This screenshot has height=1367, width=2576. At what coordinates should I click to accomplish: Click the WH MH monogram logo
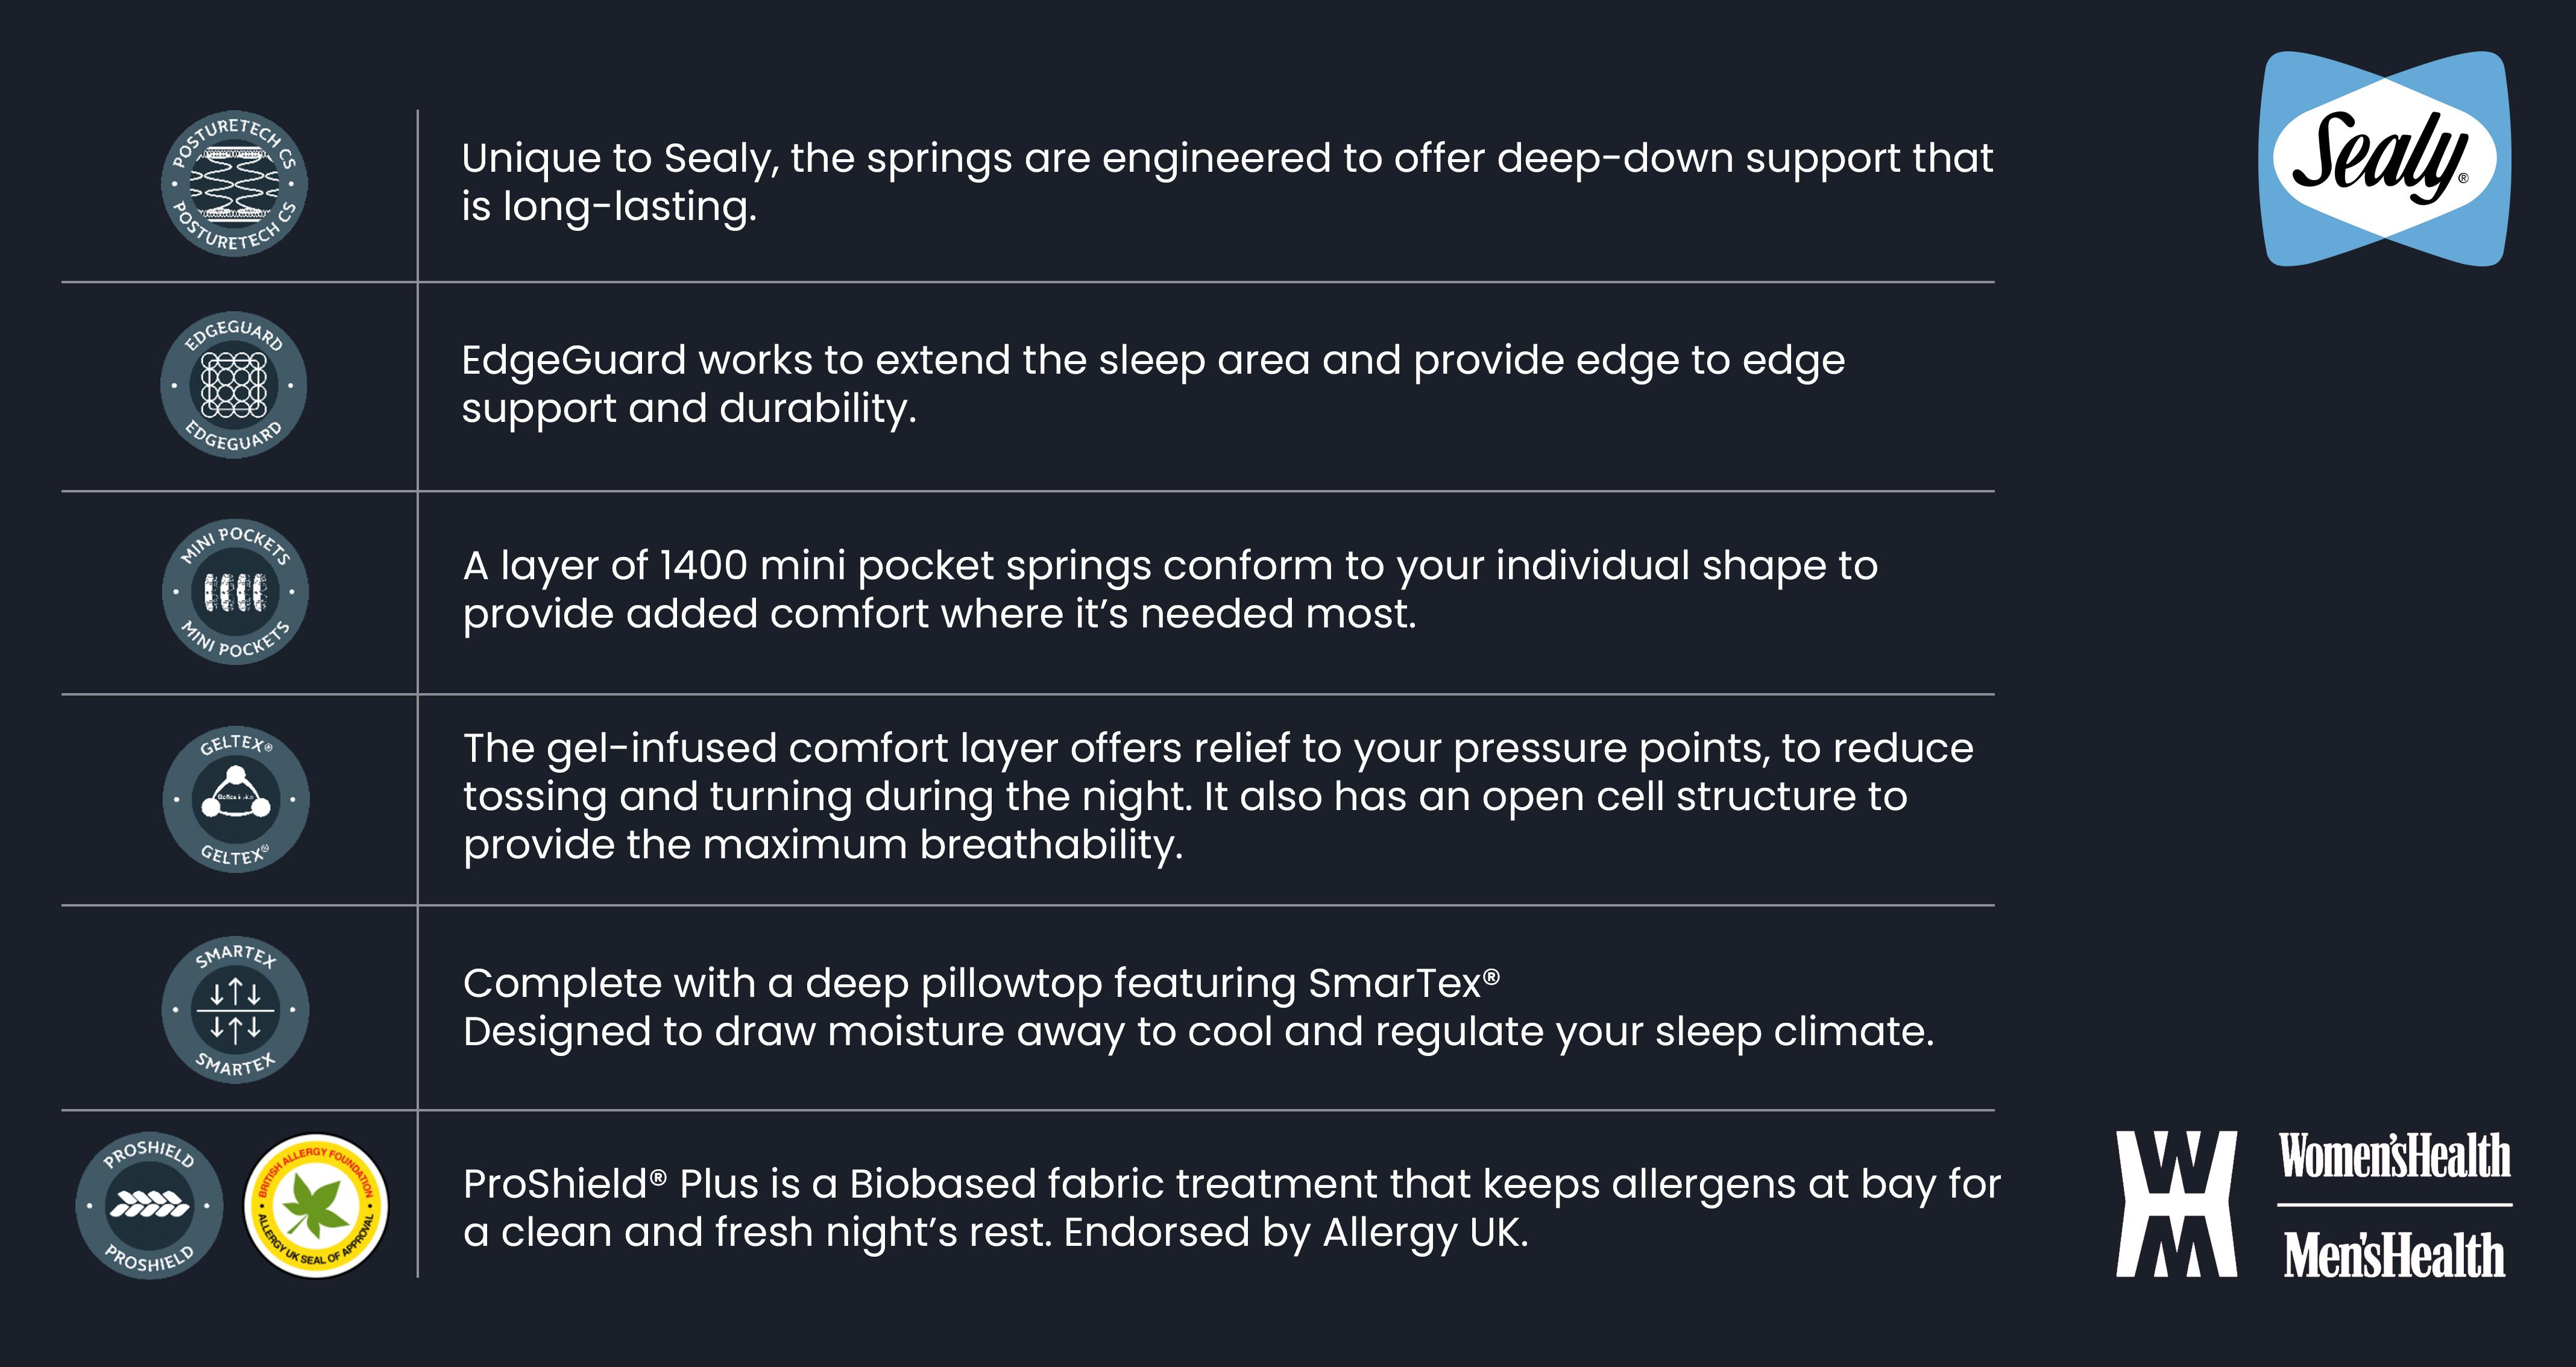tap(2176, 1204)
